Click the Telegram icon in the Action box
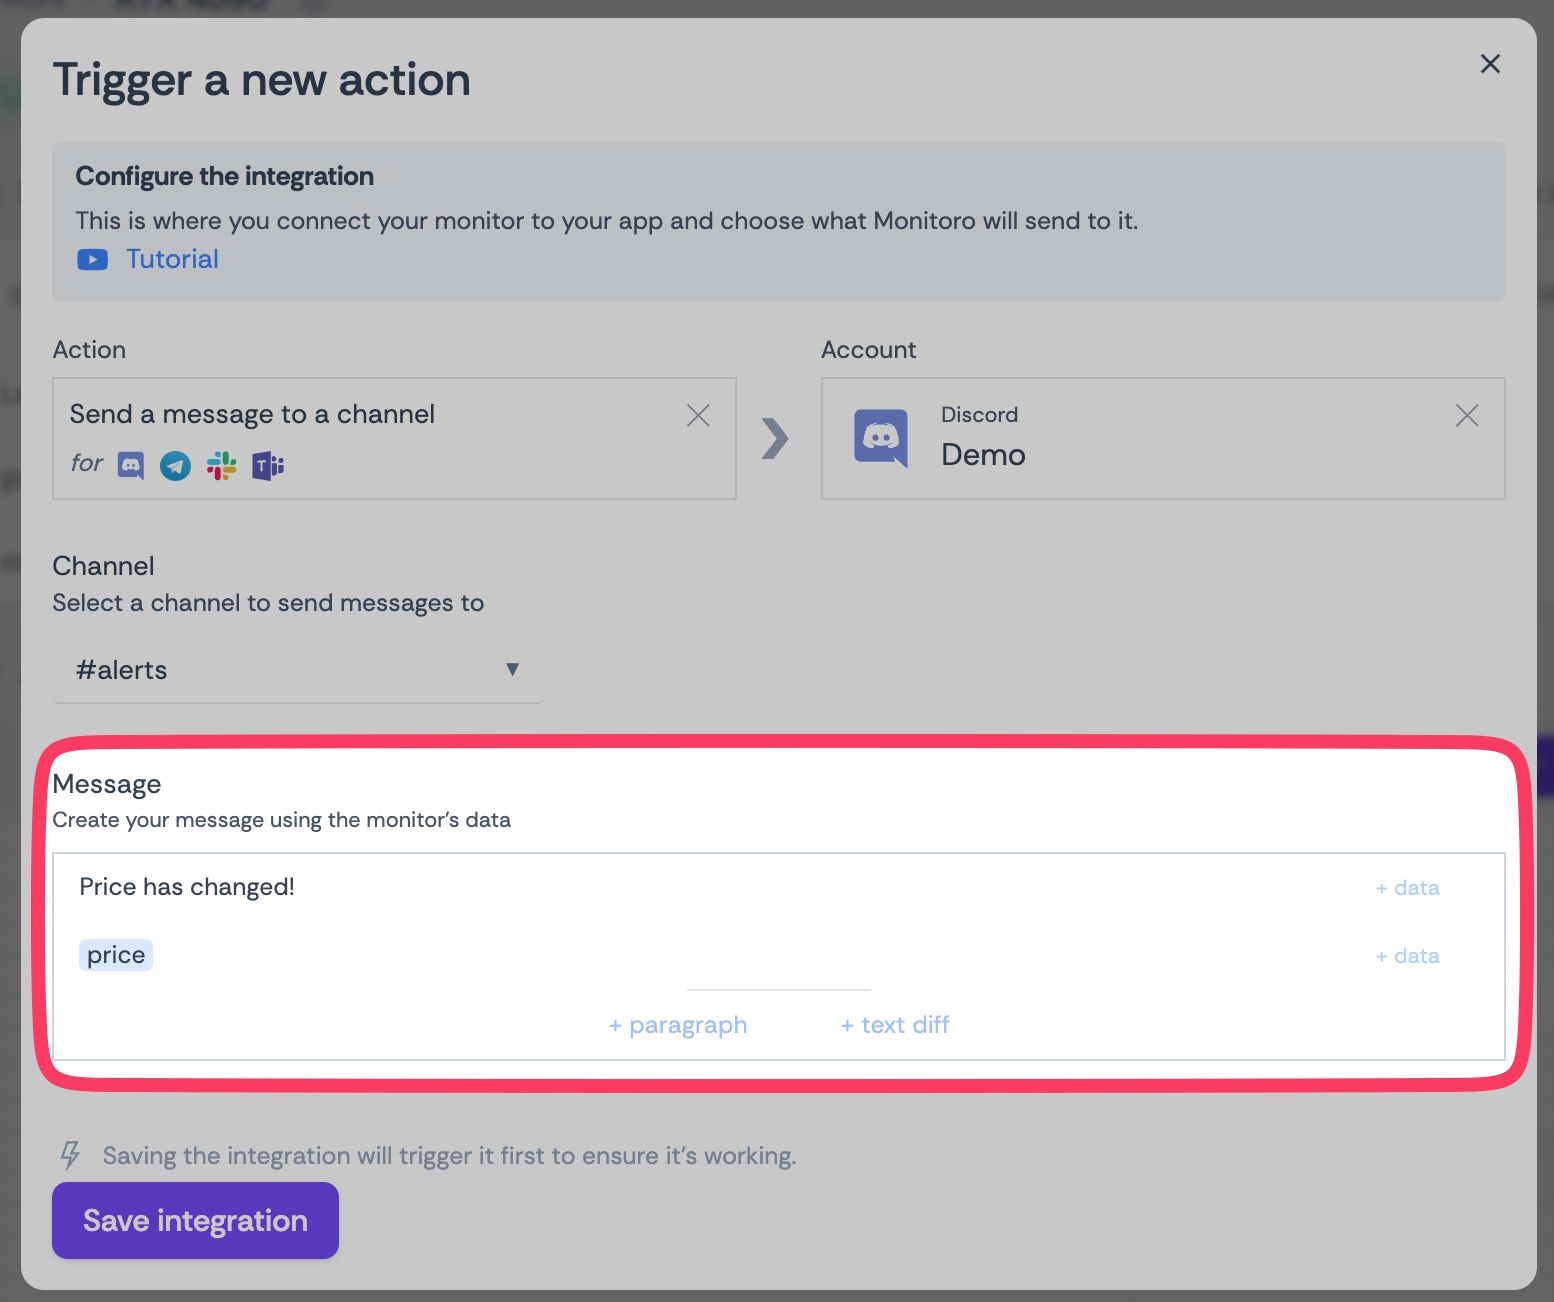 pyautogui.click(x=176, y=466)
